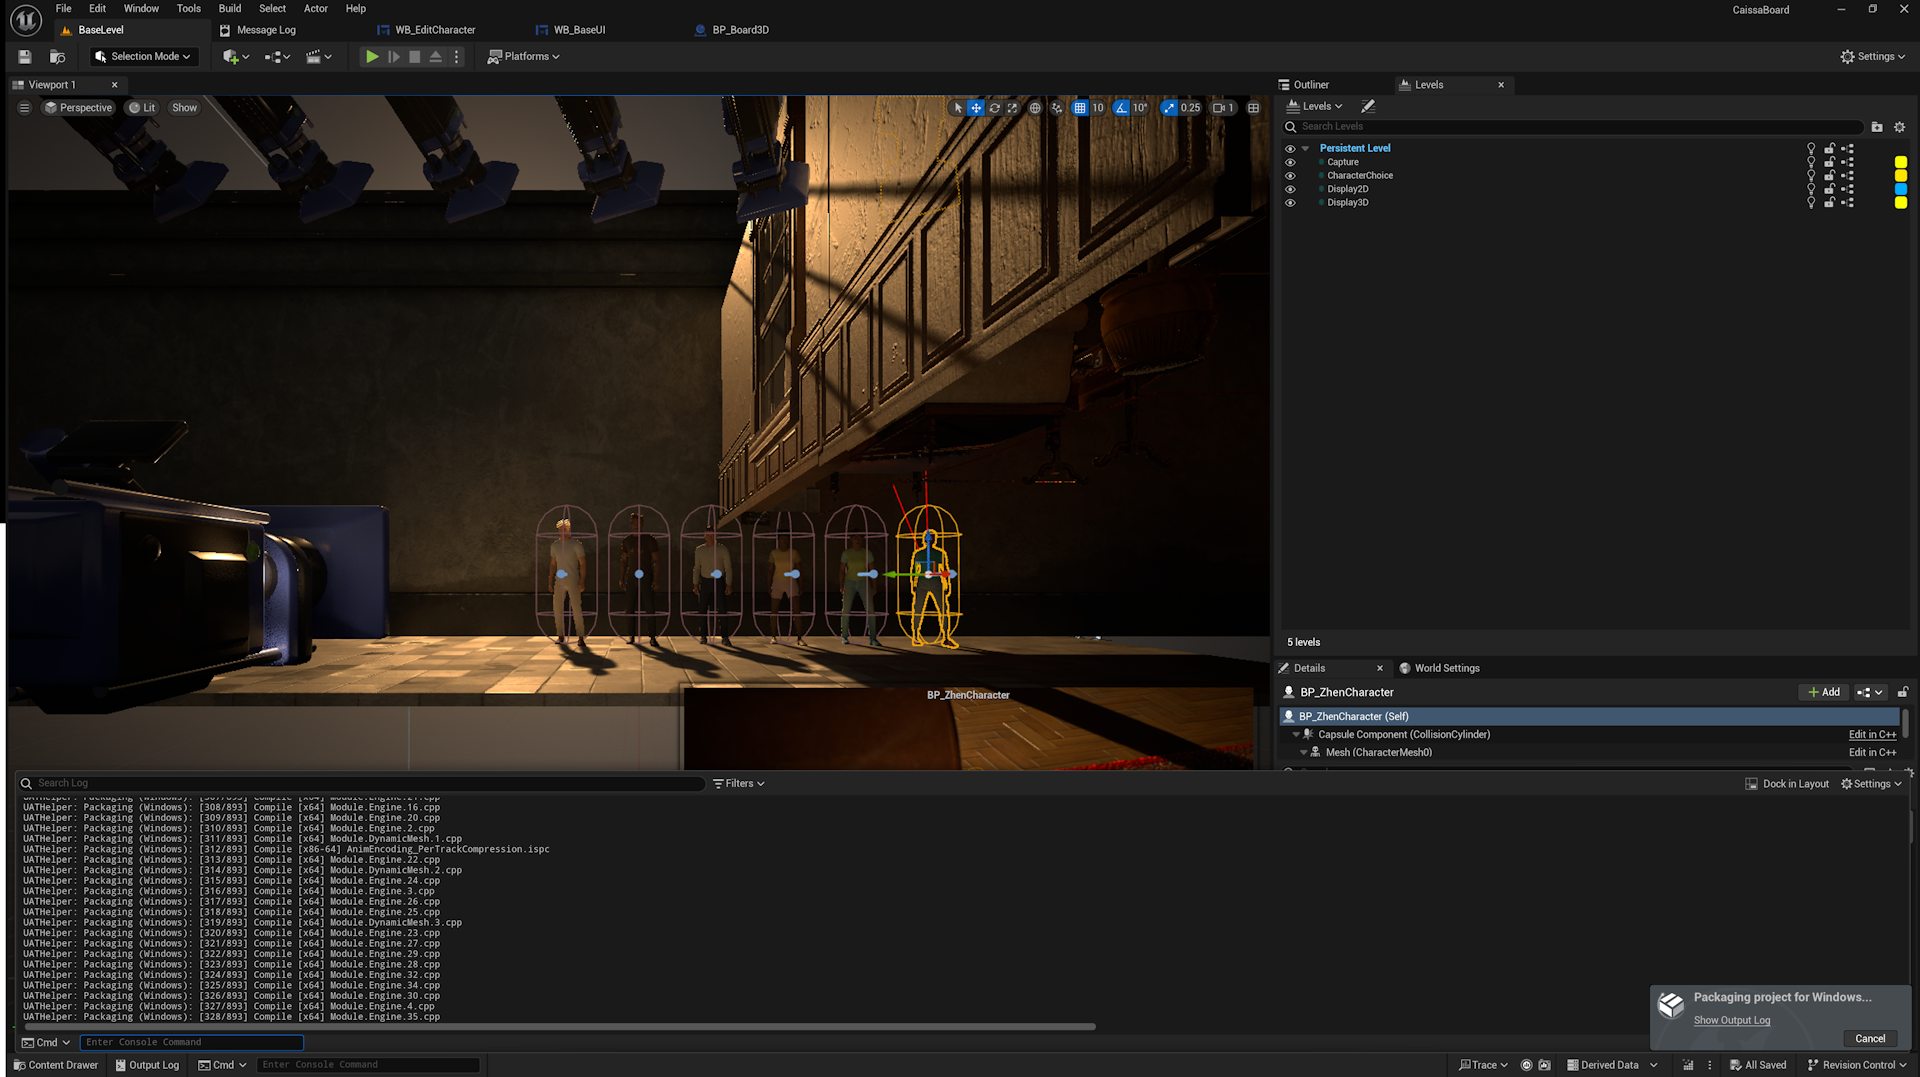Click the lock icon for Display2D level

pos(1829,189)
